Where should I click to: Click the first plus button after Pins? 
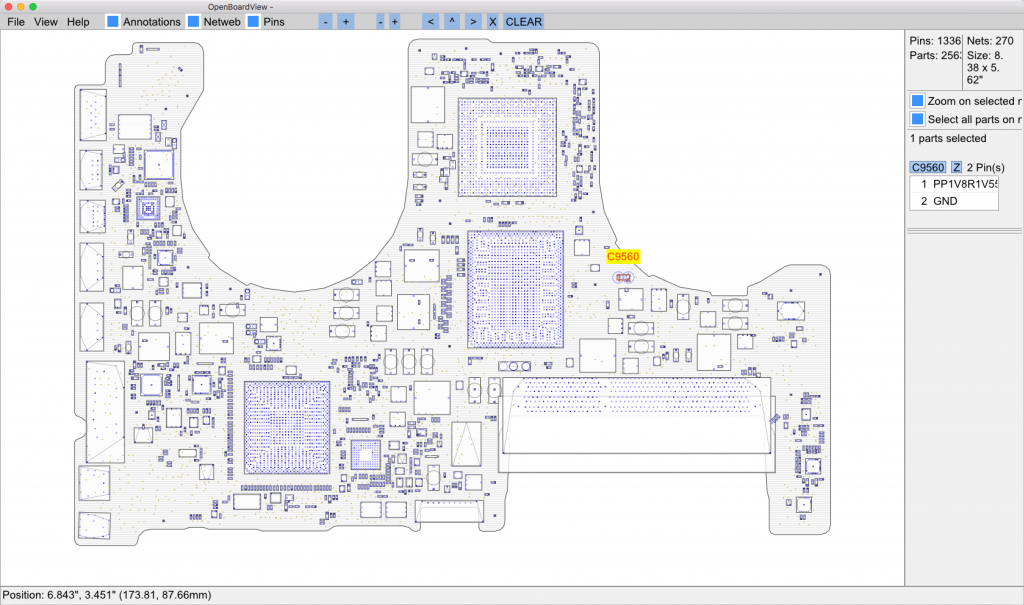tap(345, 21)
